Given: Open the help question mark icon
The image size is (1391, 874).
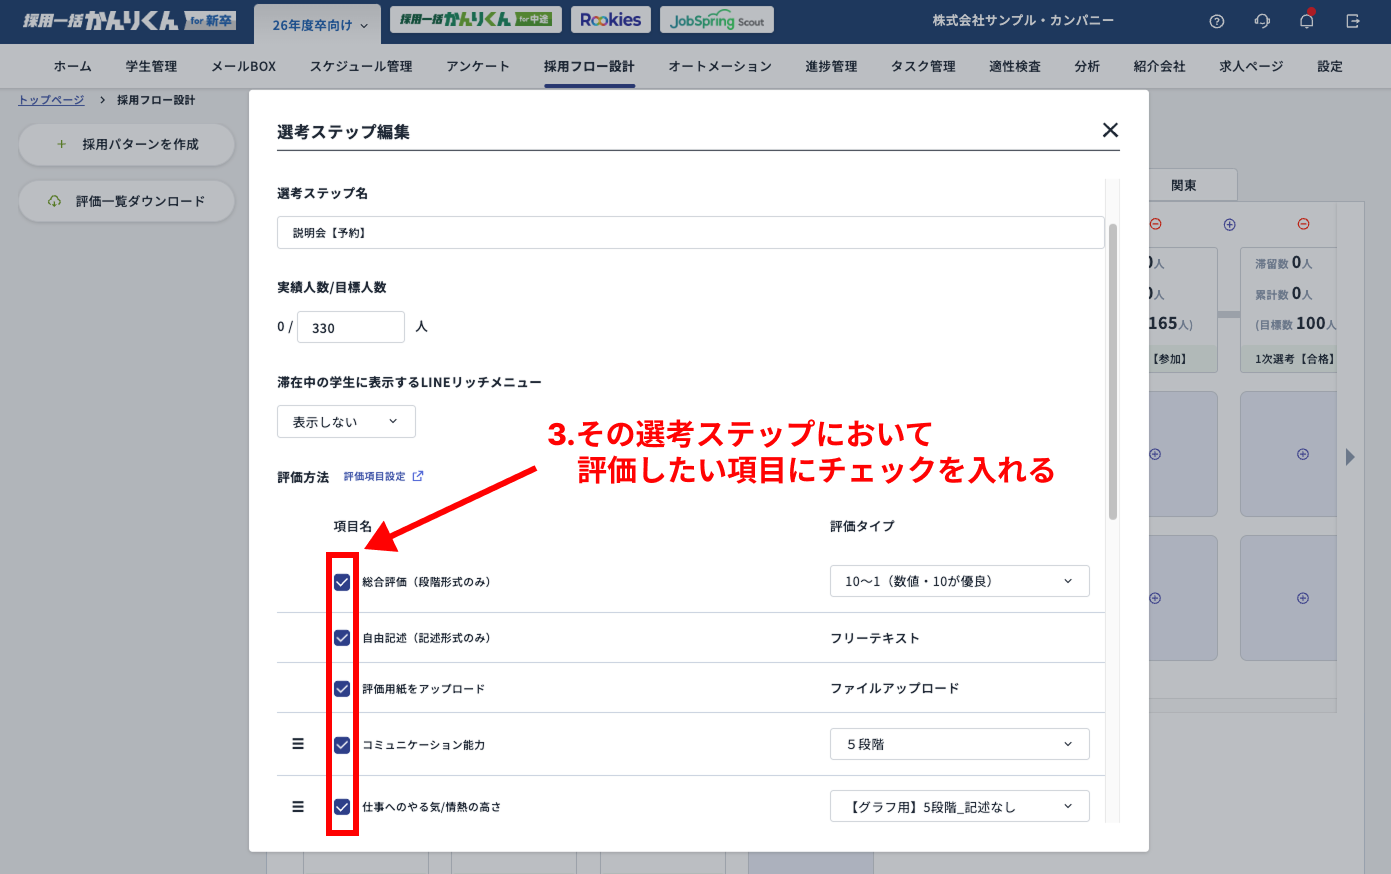Looking at the screenshot, I should (1216, 21).
